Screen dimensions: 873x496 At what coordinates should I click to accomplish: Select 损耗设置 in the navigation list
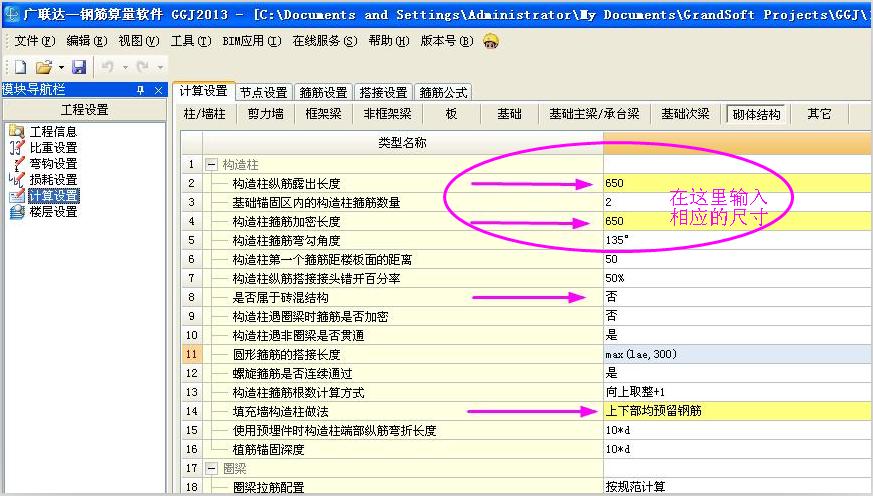point(53,179)
